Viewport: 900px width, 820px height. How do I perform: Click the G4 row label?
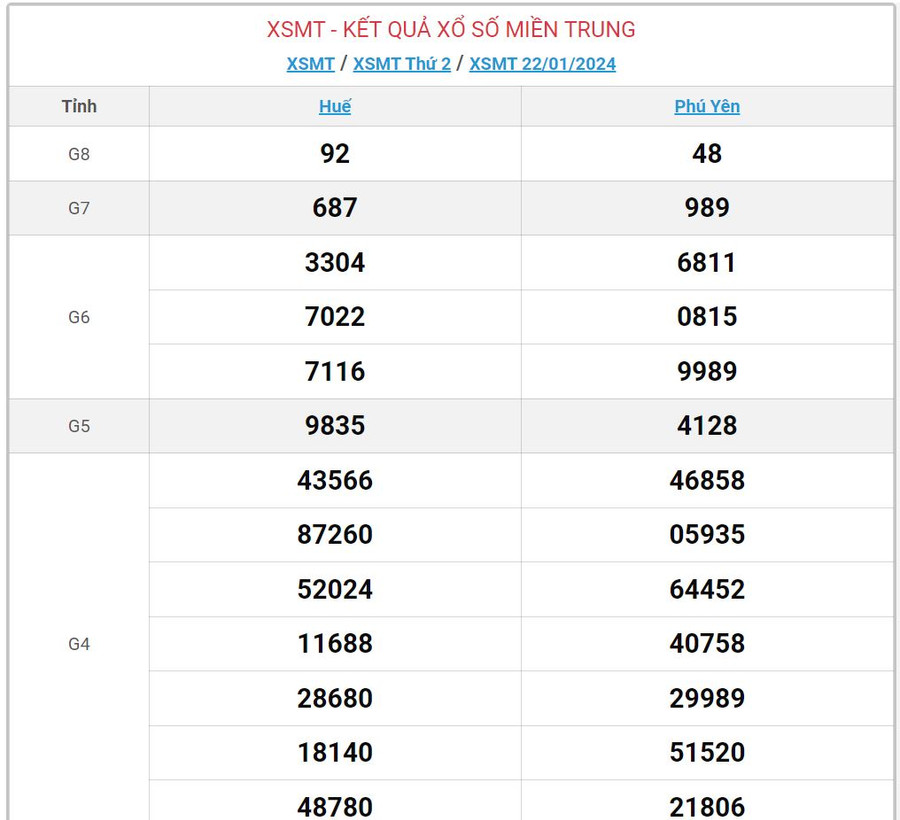[x=79, y=645]
